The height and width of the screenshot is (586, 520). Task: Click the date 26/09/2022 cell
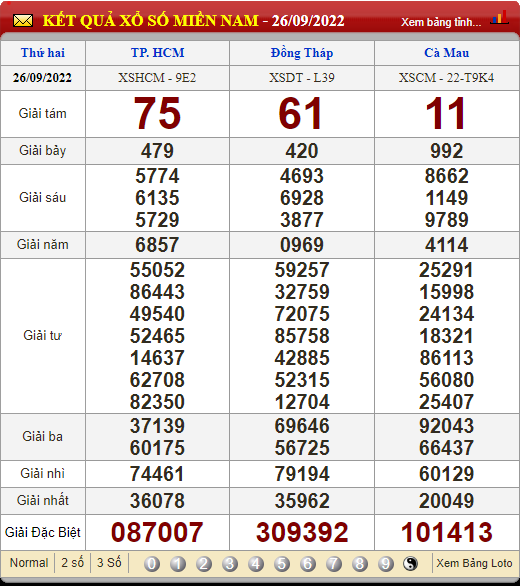click(42, 78)
